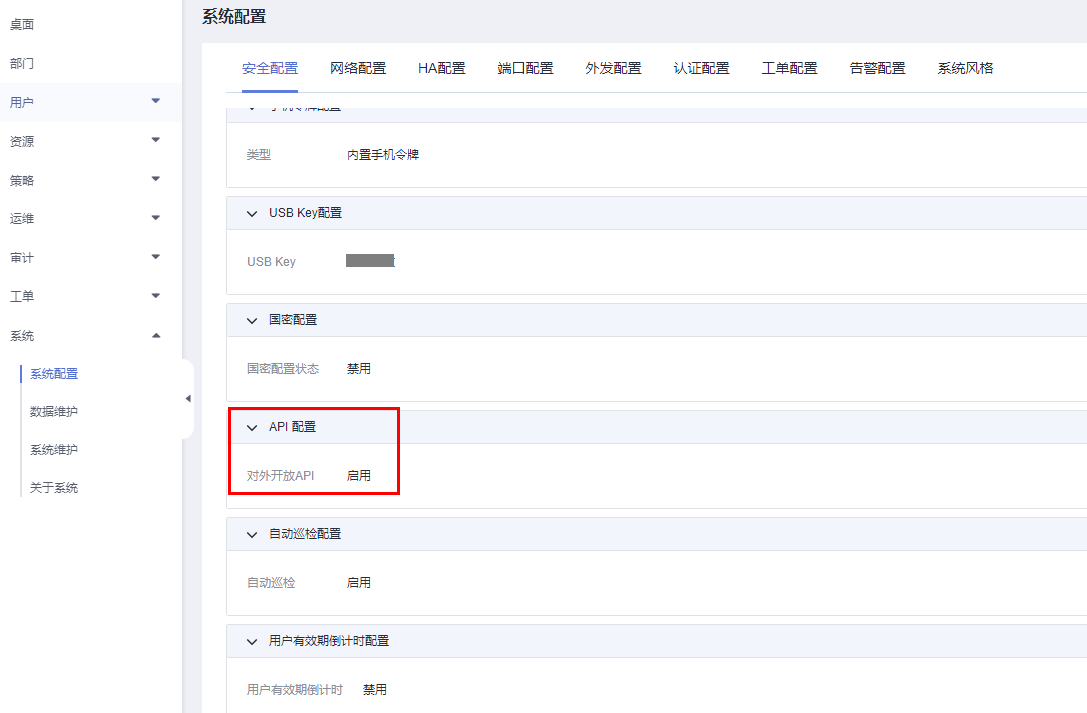Image resolution: width=1087 pixels, height=713 pixels.
Task: Collapse the 自动巡检配置 section chevron
Action: pos(252,534)
